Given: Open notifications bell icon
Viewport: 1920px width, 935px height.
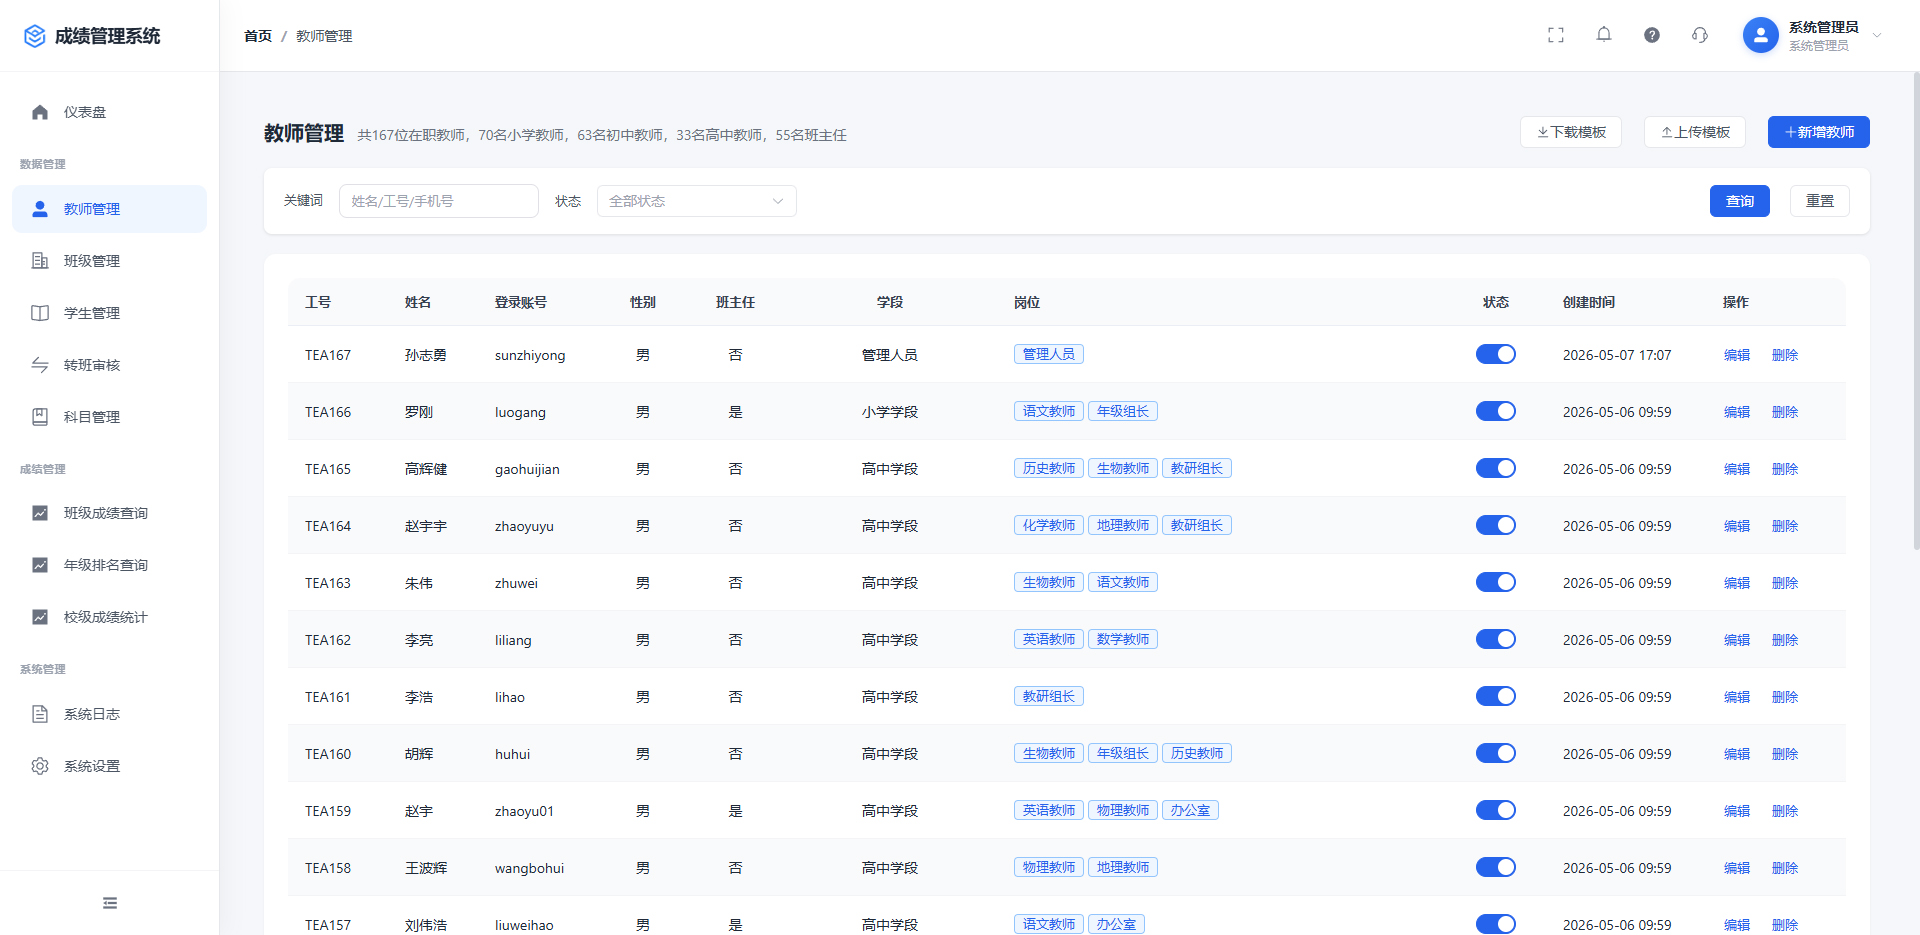Looking at the screenshot, I should pyautogui.click(x=1604, y=35).
